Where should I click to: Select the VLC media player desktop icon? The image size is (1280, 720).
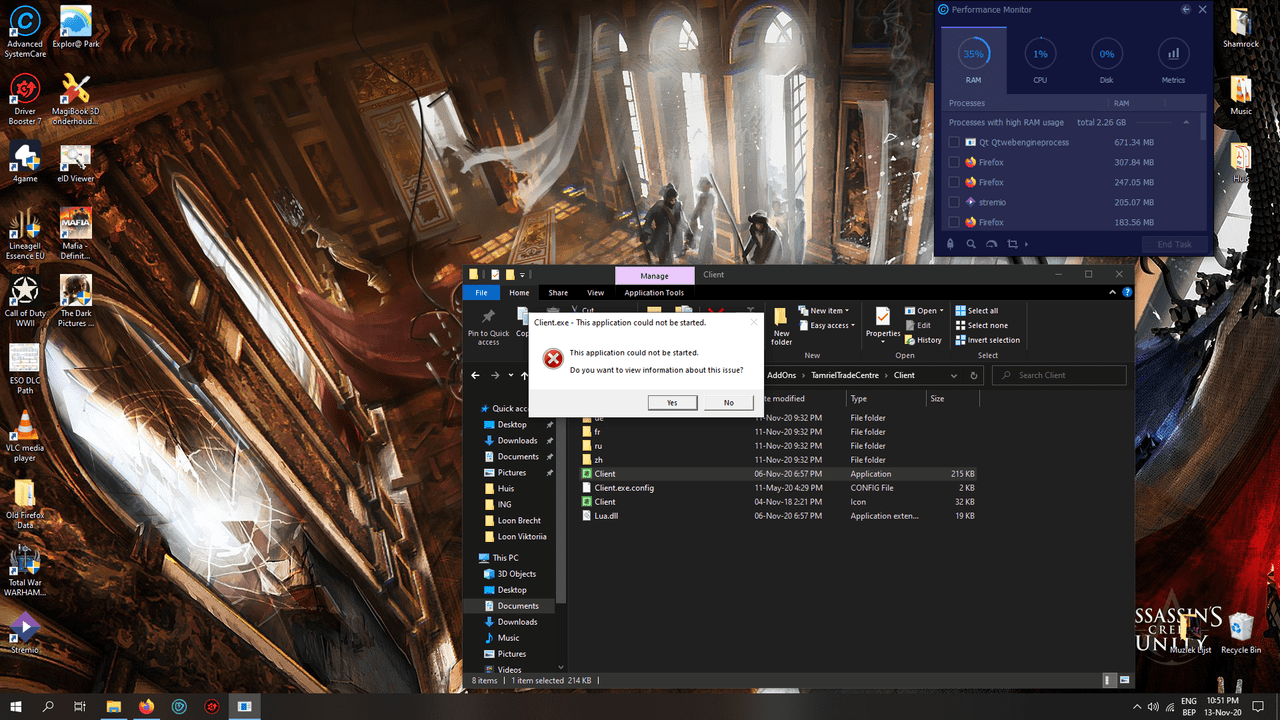pyautogui.click(x=24, y=435)
